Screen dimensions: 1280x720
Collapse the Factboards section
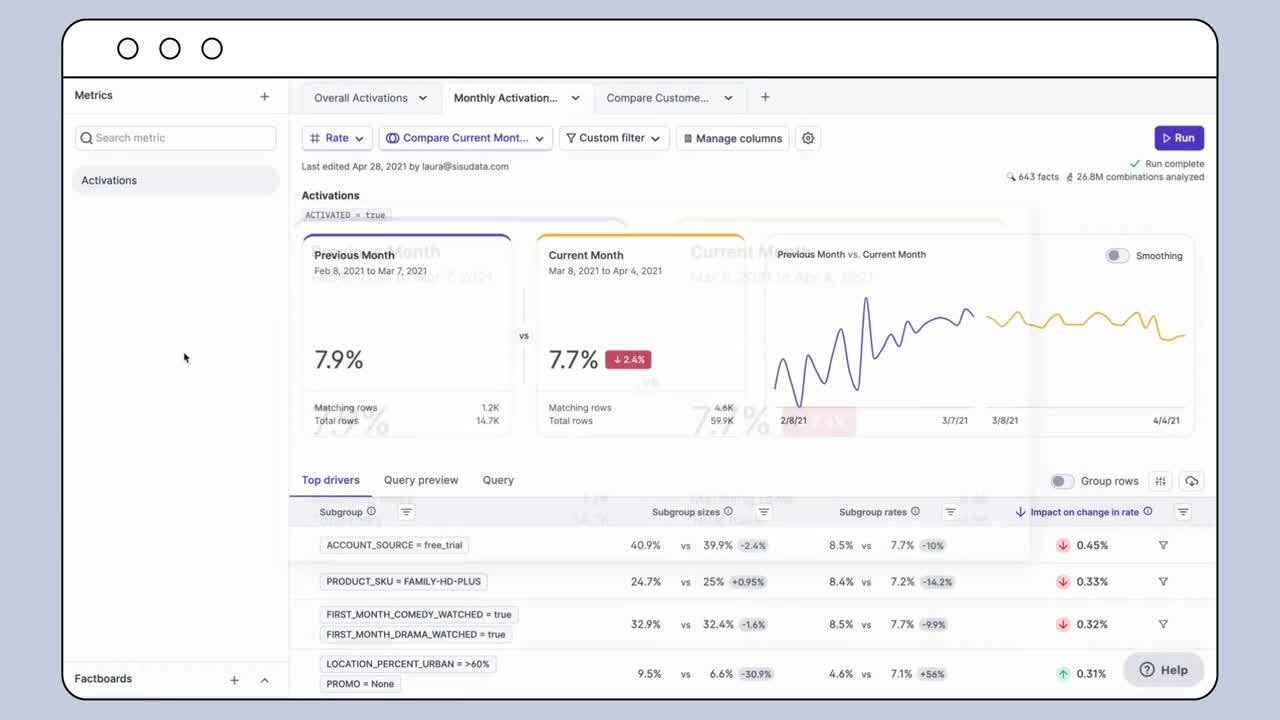(x=265, y=680)
